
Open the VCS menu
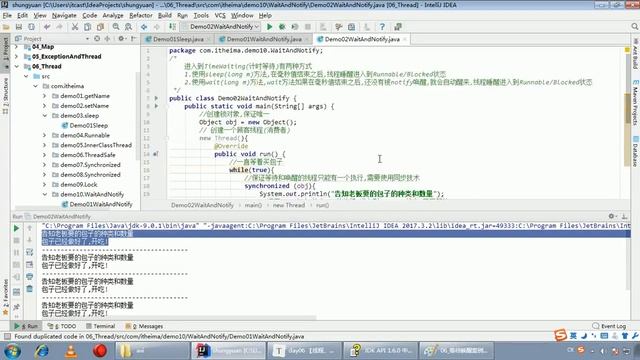point(220,16)
